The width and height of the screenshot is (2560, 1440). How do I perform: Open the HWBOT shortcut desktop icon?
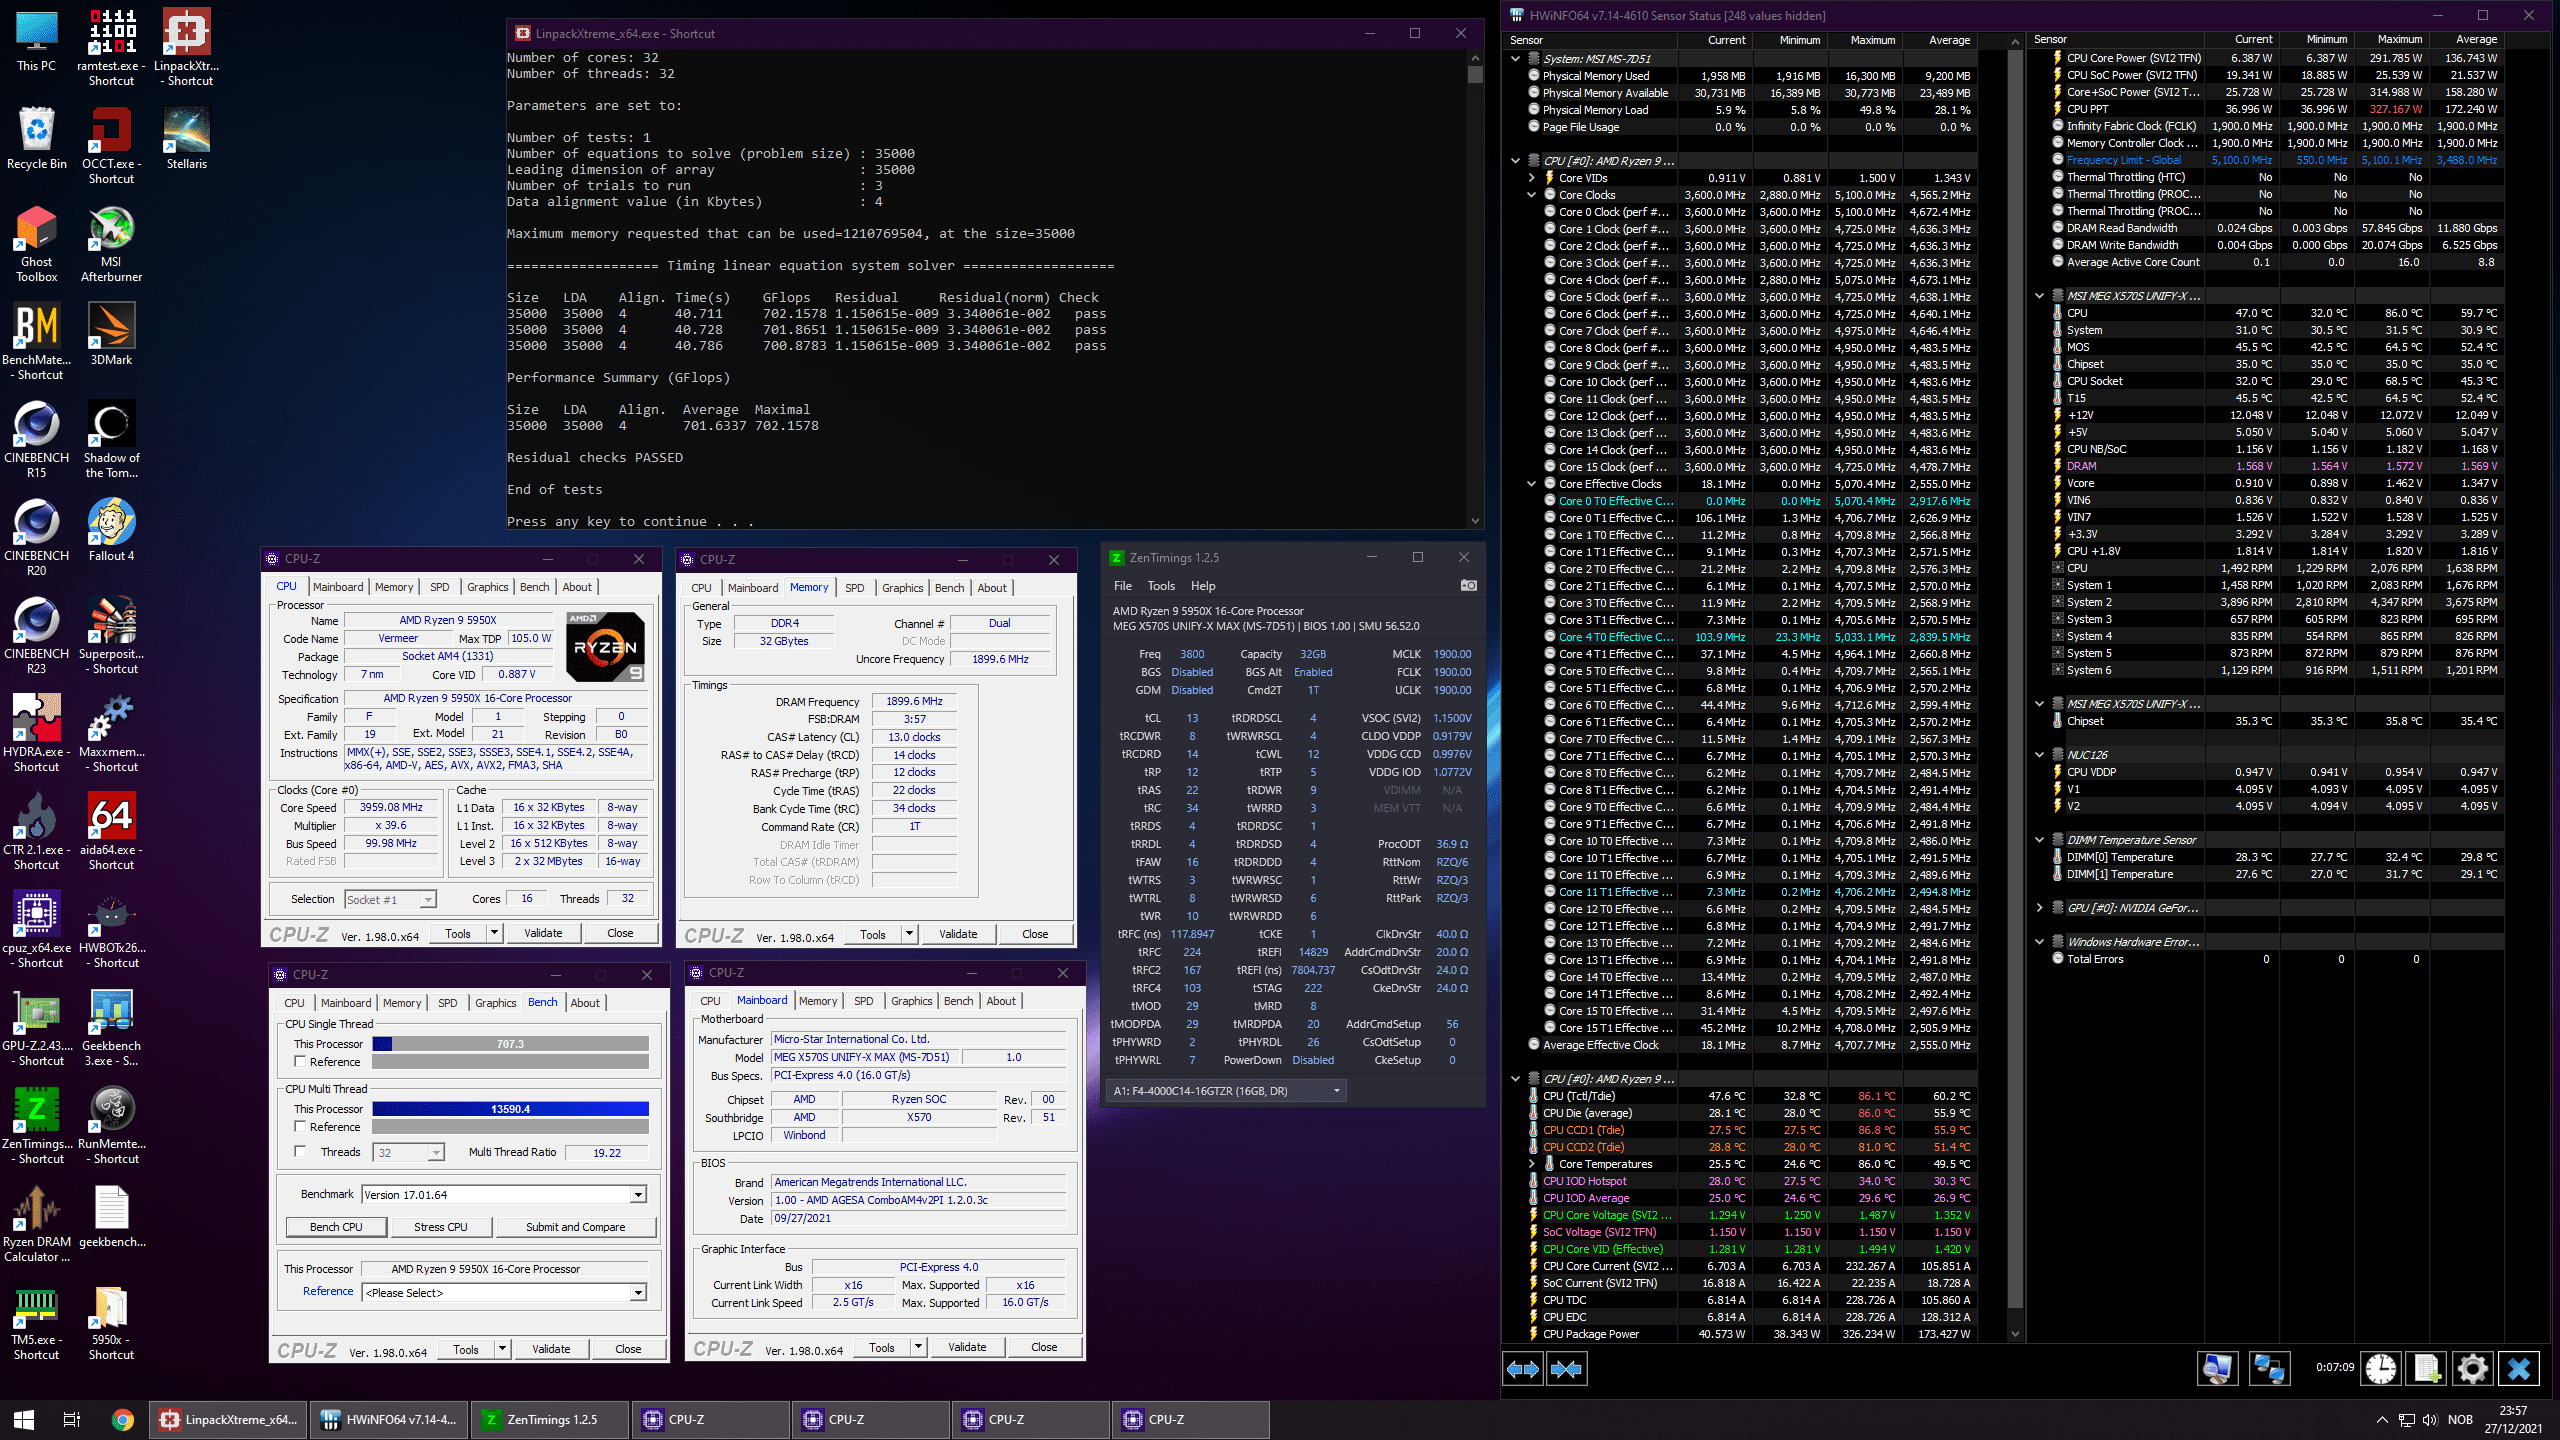[x=111, y=930]
